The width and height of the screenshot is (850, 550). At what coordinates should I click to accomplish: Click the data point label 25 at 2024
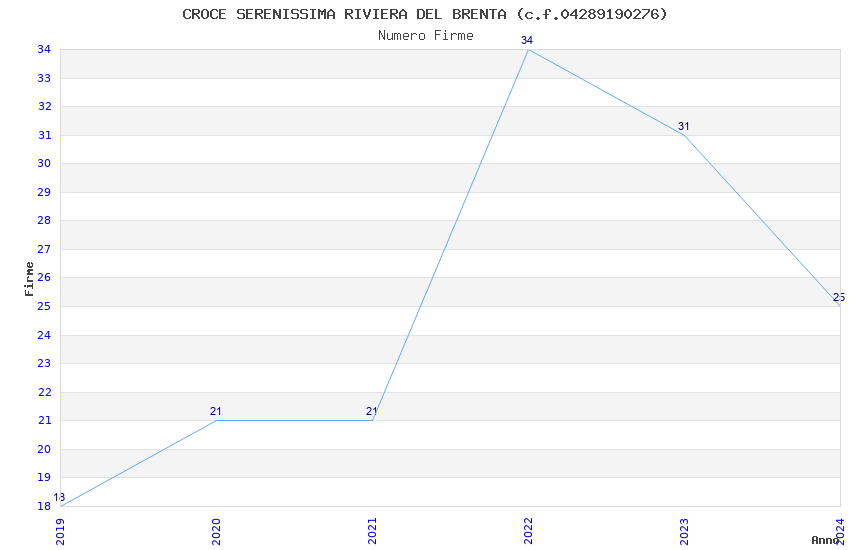(x=839, y=297)
